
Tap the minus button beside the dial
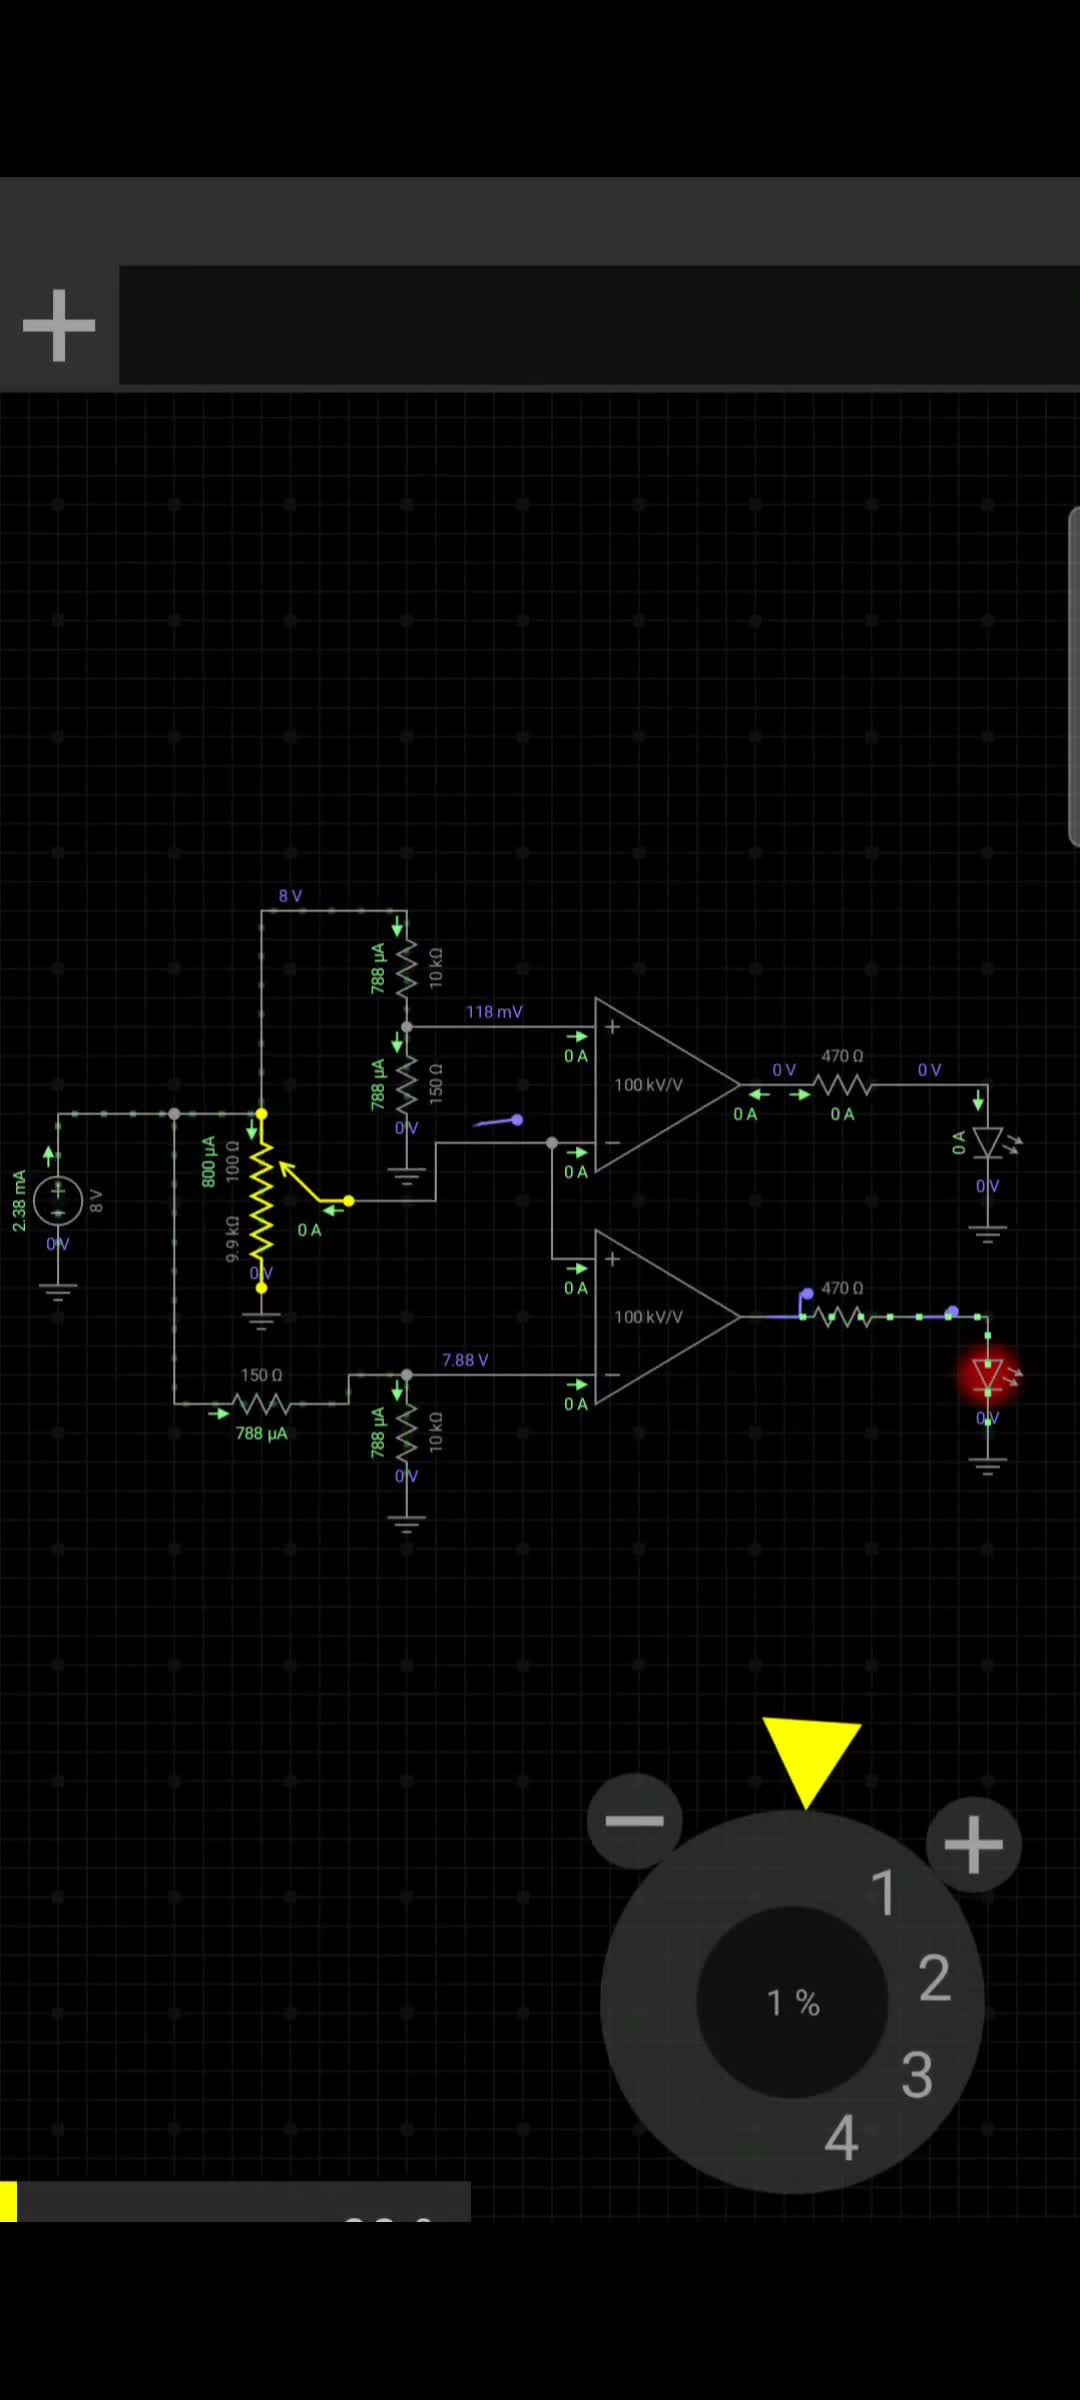(x=634, y=1820)
